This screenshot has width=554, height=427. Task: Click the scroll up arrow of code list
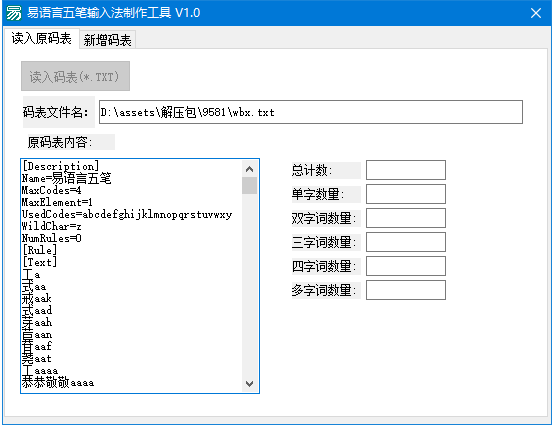point(249,169)
